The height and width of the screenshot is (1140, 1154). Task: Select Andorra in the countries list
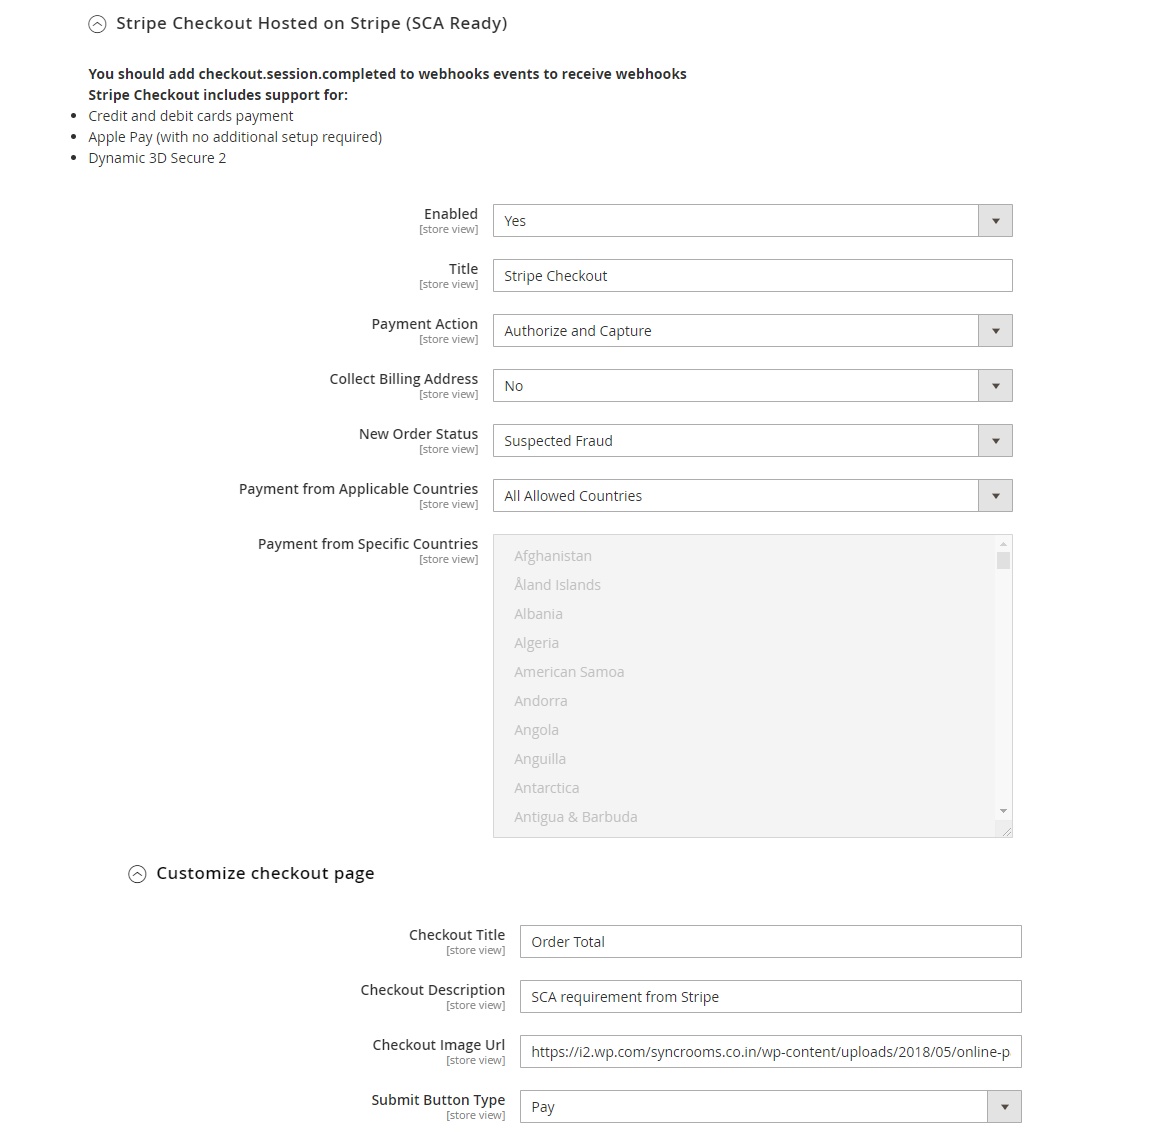540,701
